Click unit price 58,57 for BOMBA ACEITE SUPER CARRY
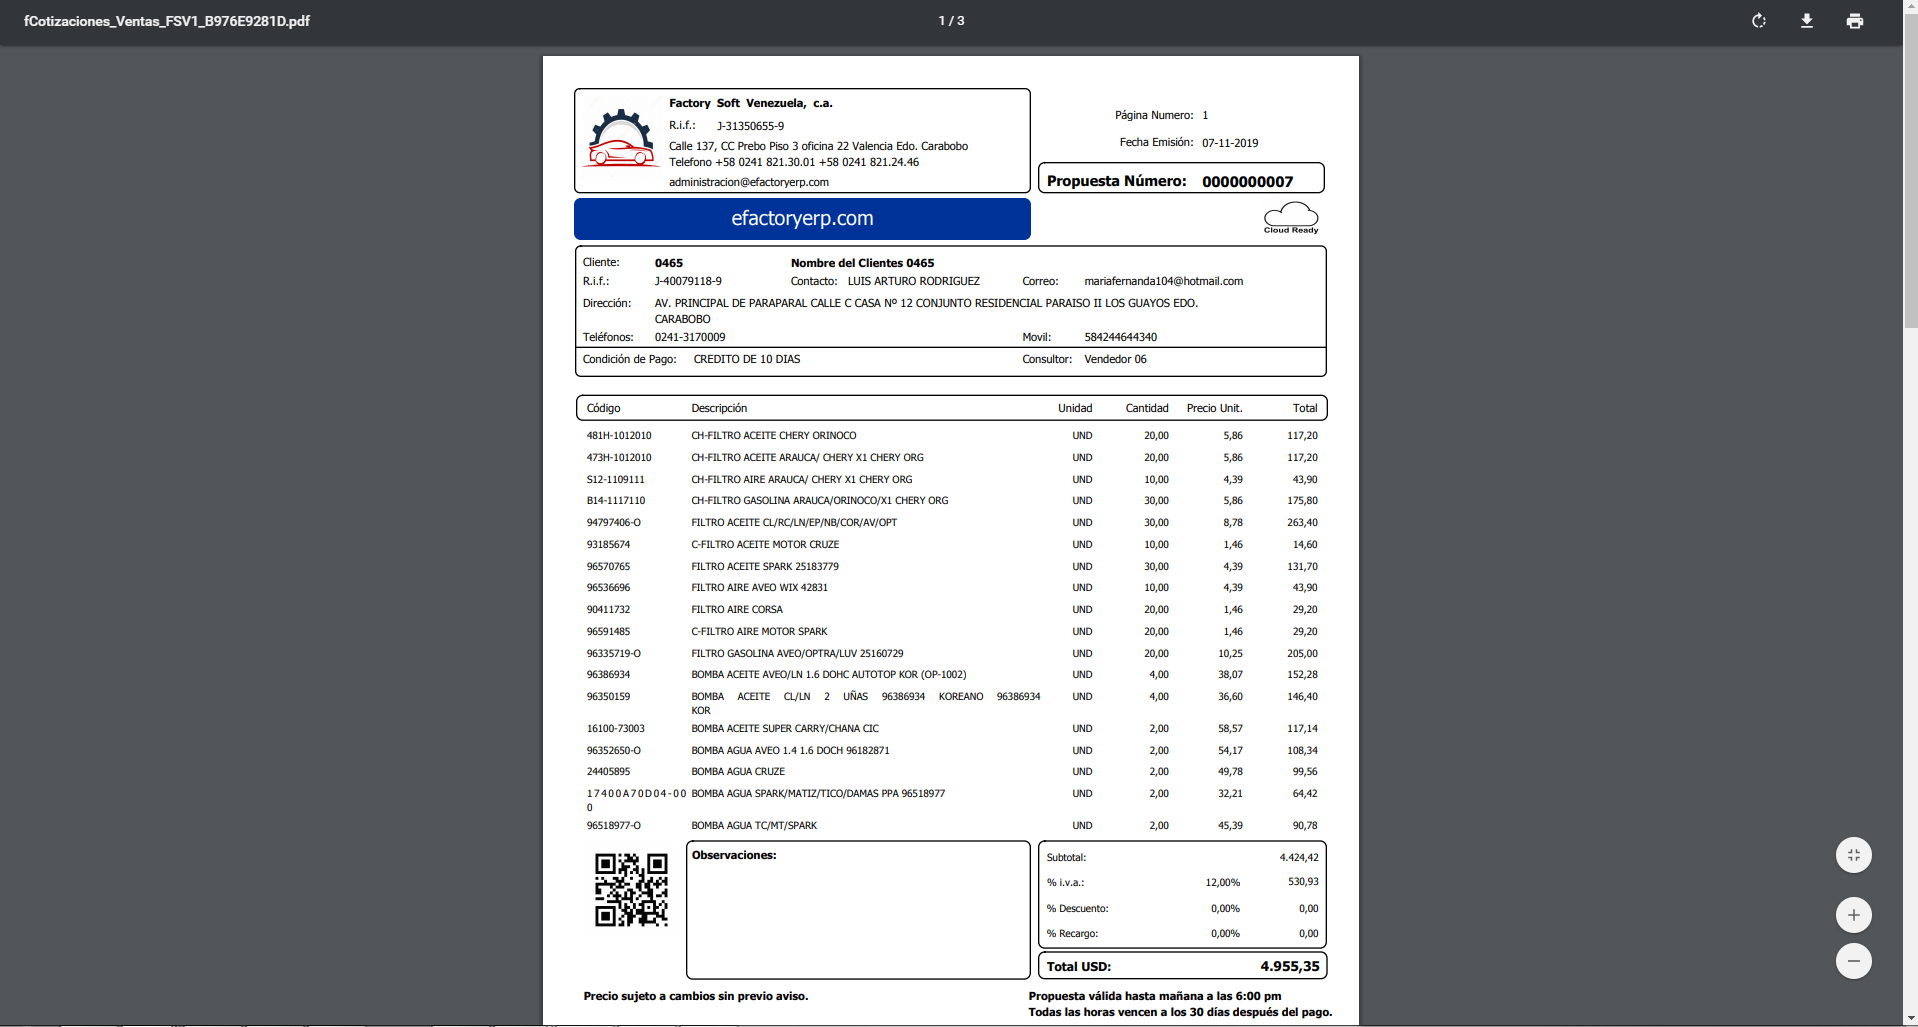1918x1027 pixels. click(x=1230, y=729)
